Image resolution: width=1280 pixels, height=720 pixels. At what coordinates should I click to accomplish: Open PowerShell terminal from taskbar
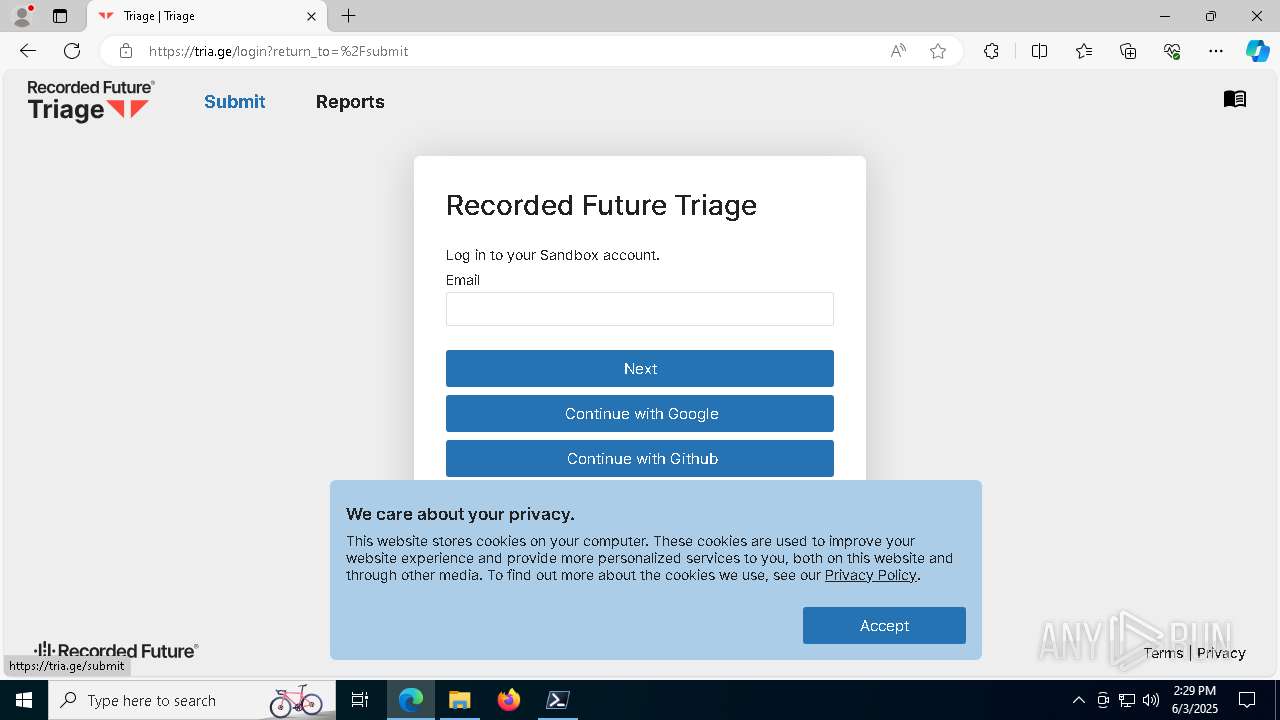pyautogui.click(x=558, y=700)
